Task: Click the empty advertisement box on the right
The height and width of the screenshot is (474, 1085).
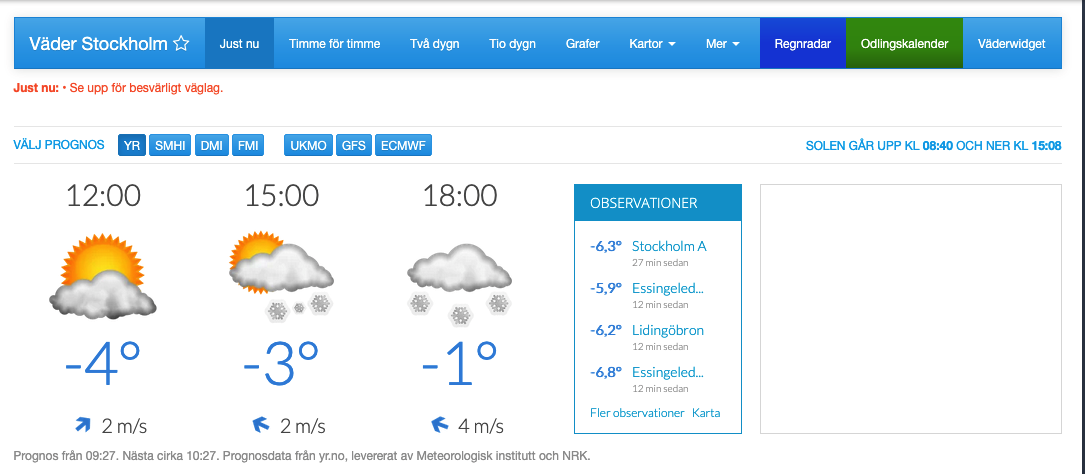Action: tap(910, 309)
